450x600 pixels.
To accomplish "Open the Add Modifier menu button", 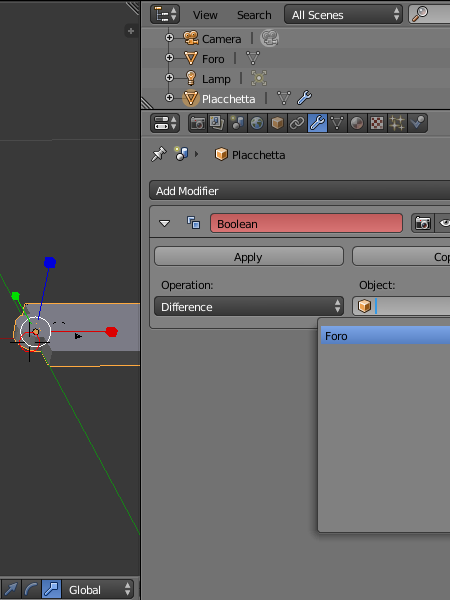I will pos(300,191).
